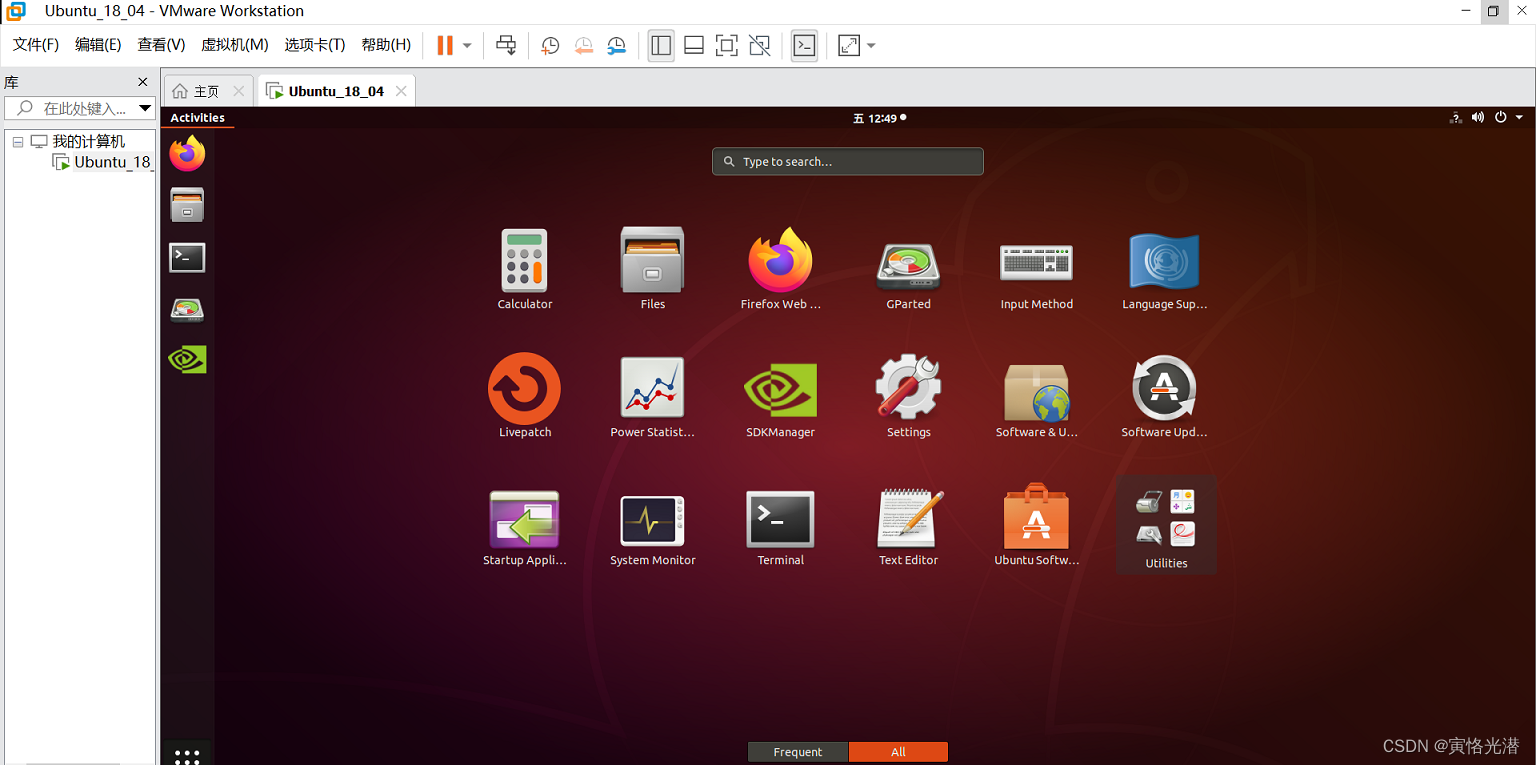Open the 编辑(E) menu
This screenshot has width=1536, height=765.
98,45
